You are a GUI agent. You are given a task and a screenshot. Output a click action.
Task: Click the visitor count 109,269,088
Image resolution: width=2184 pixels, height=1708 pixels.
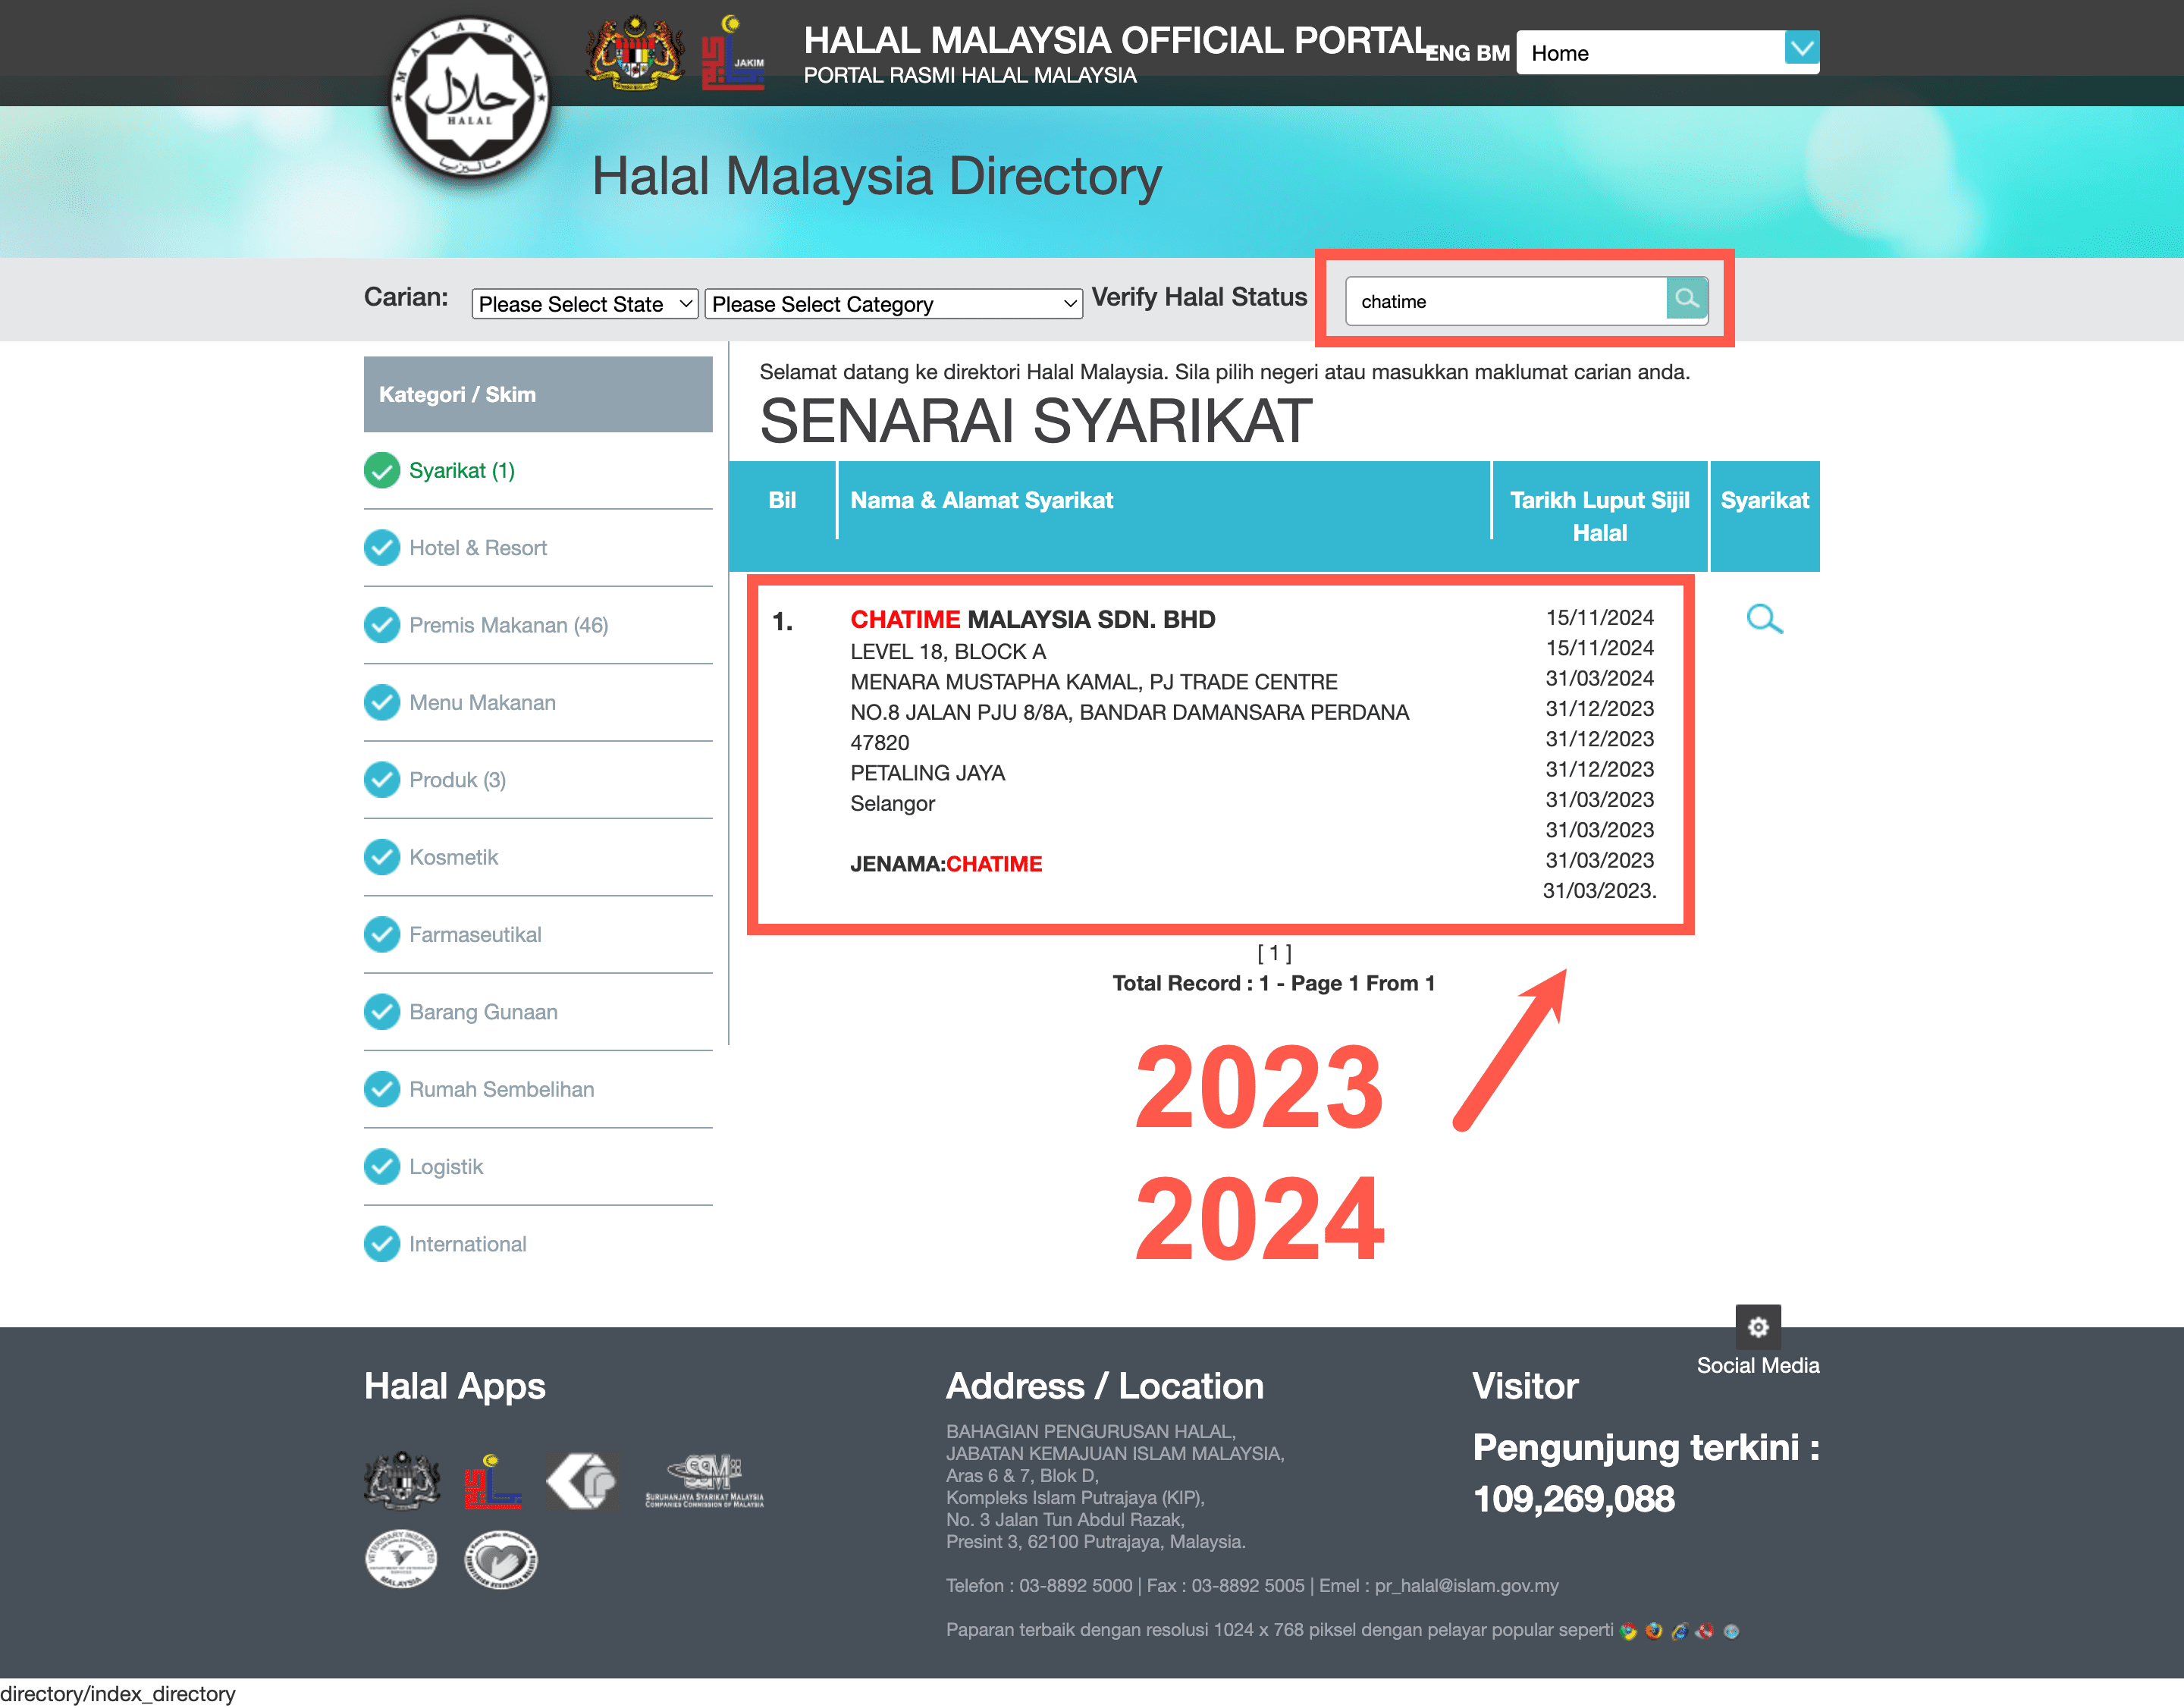(x=1573, y=1499)
